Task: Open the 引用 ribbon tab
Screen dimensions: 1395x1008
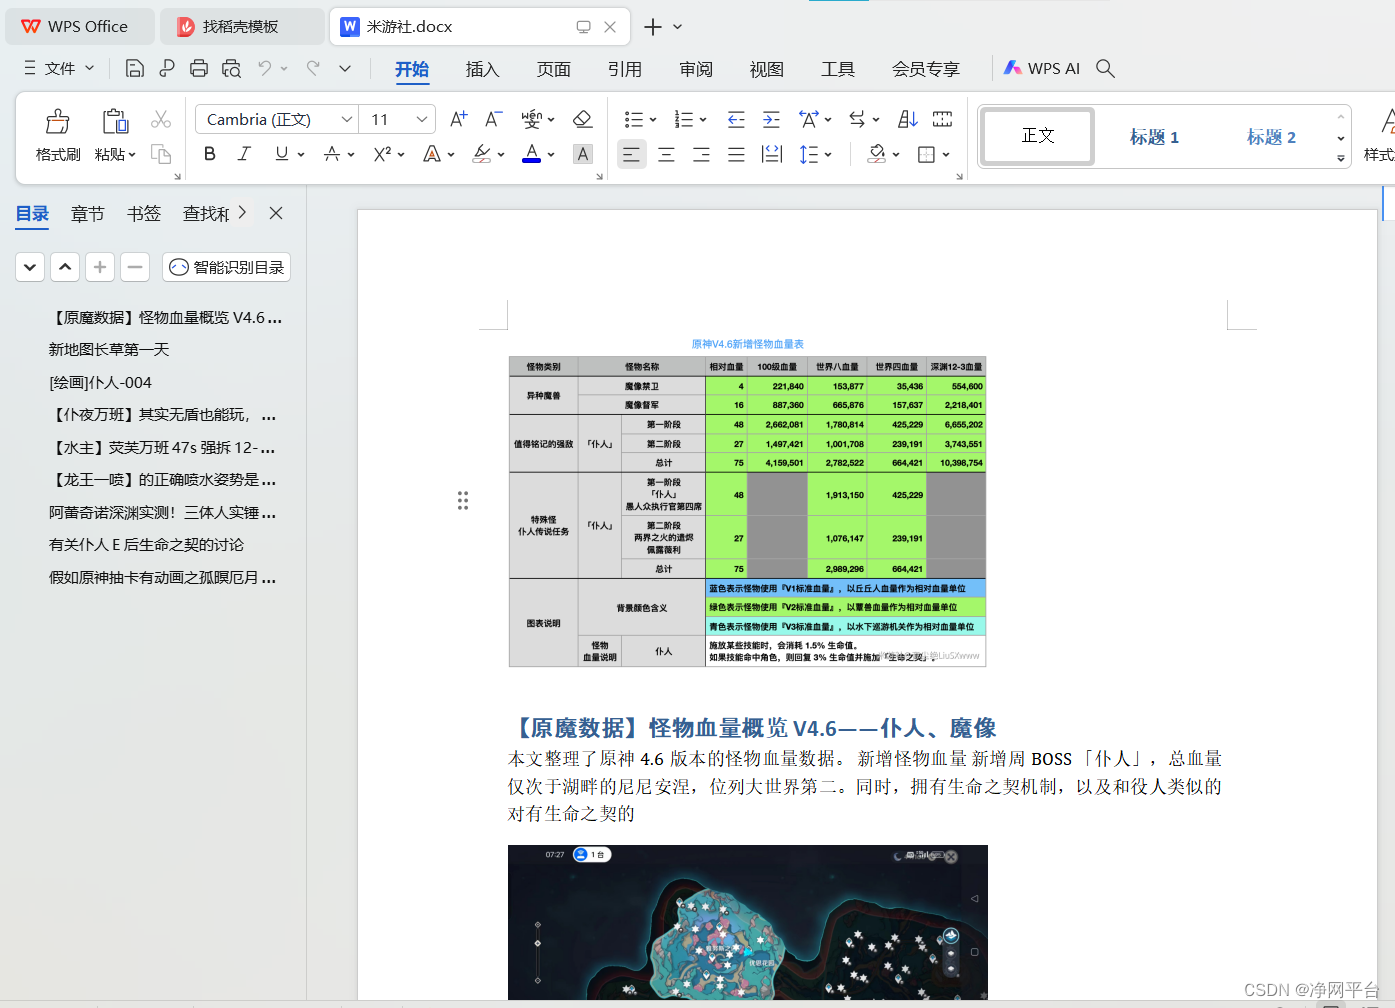Action: pyautogui.click(x=624, y=69)
